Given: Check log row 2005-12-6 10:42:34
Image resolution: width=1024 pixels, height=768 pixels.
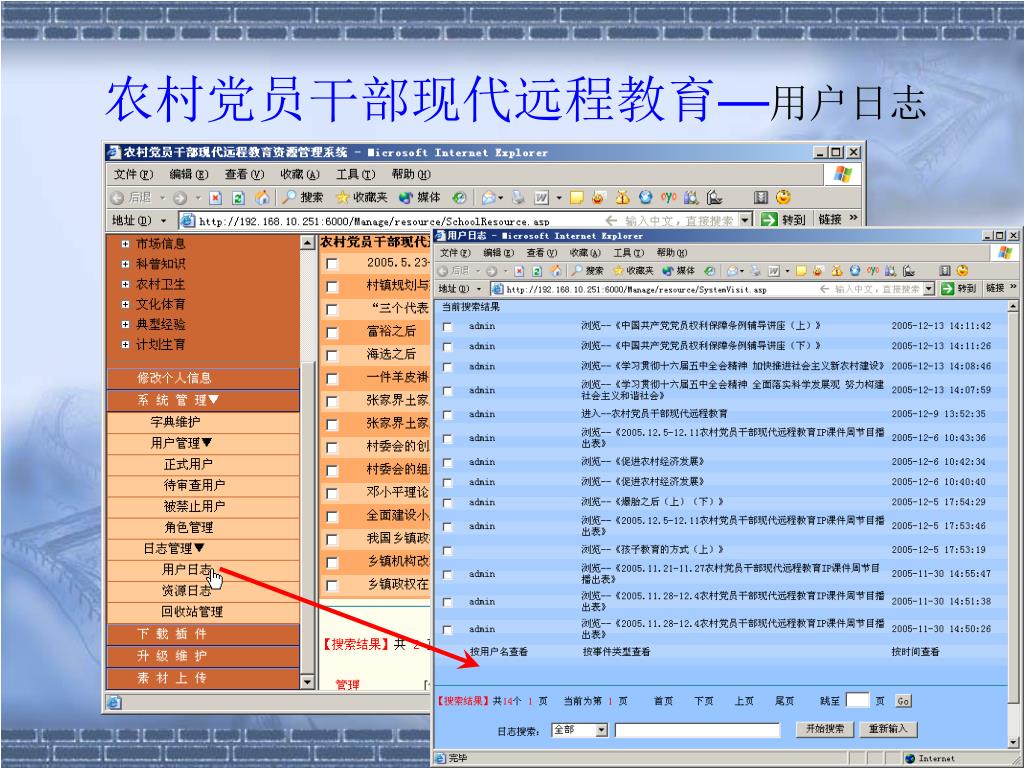Looking at the screenshot, I should pos(447,462).
